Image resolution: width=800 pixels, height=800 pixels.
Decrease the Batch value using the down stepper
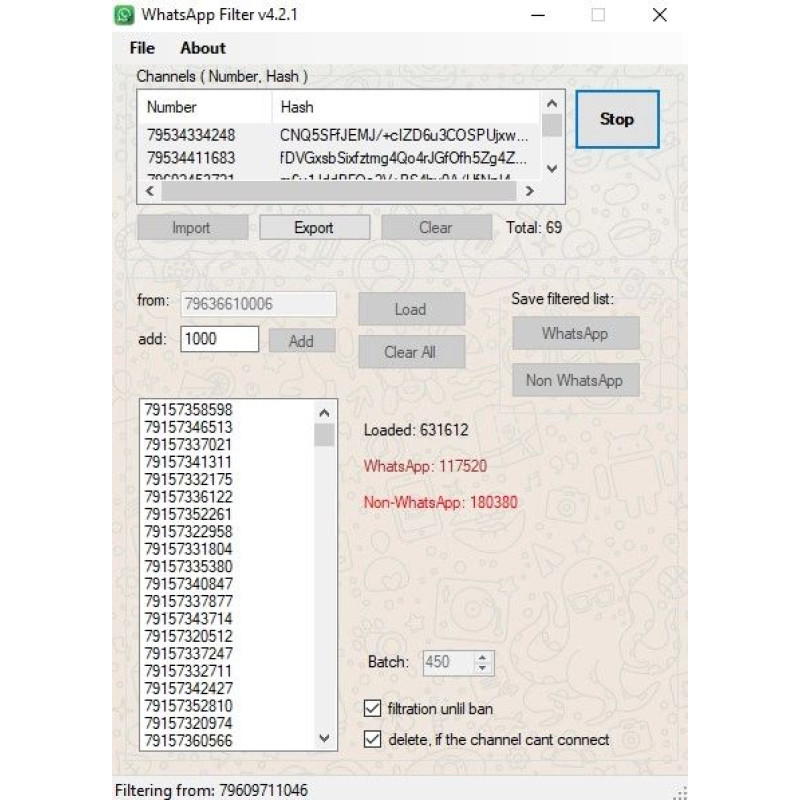(x=483, y=668)
